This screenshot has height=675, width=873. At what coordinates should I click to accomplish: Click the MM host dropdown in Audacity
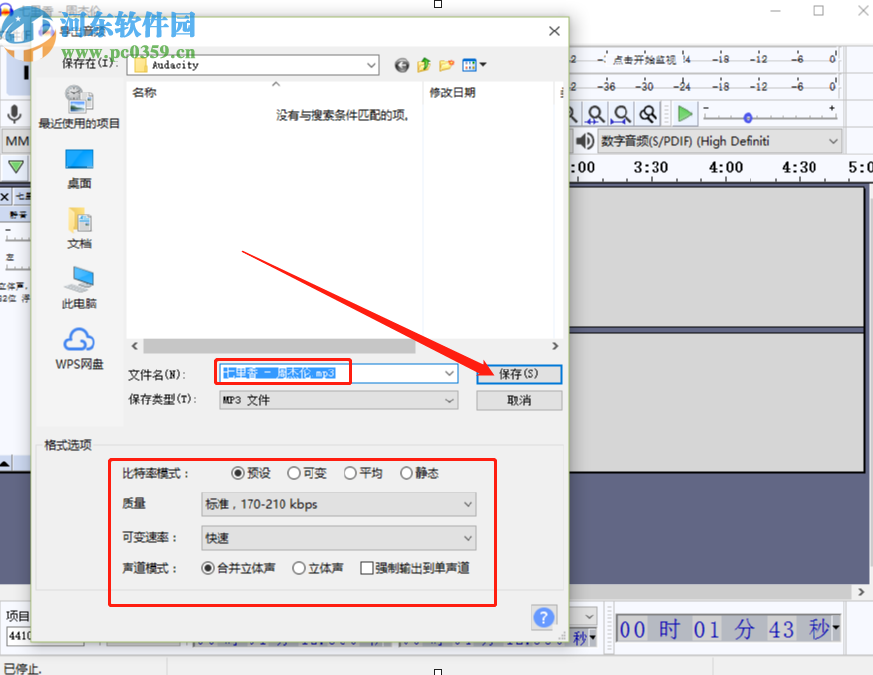17,141
